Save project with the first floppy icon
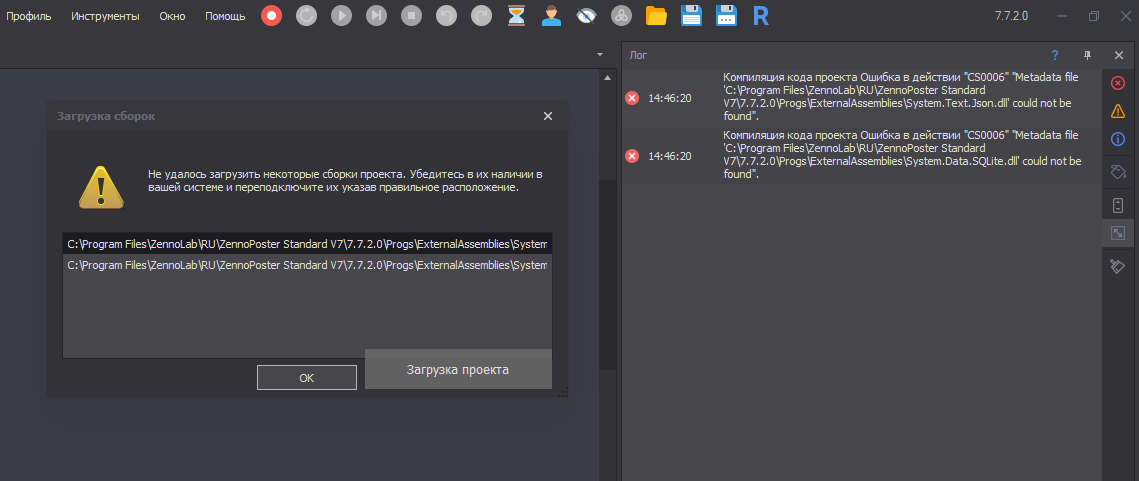 click(691, 15)
